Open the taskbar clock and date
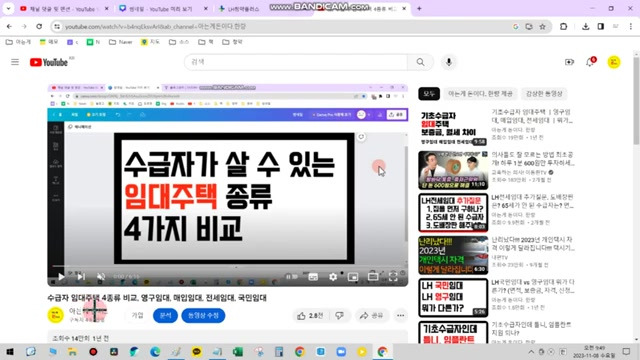Screen dimensions: 640x360 [x=594, y=351]
